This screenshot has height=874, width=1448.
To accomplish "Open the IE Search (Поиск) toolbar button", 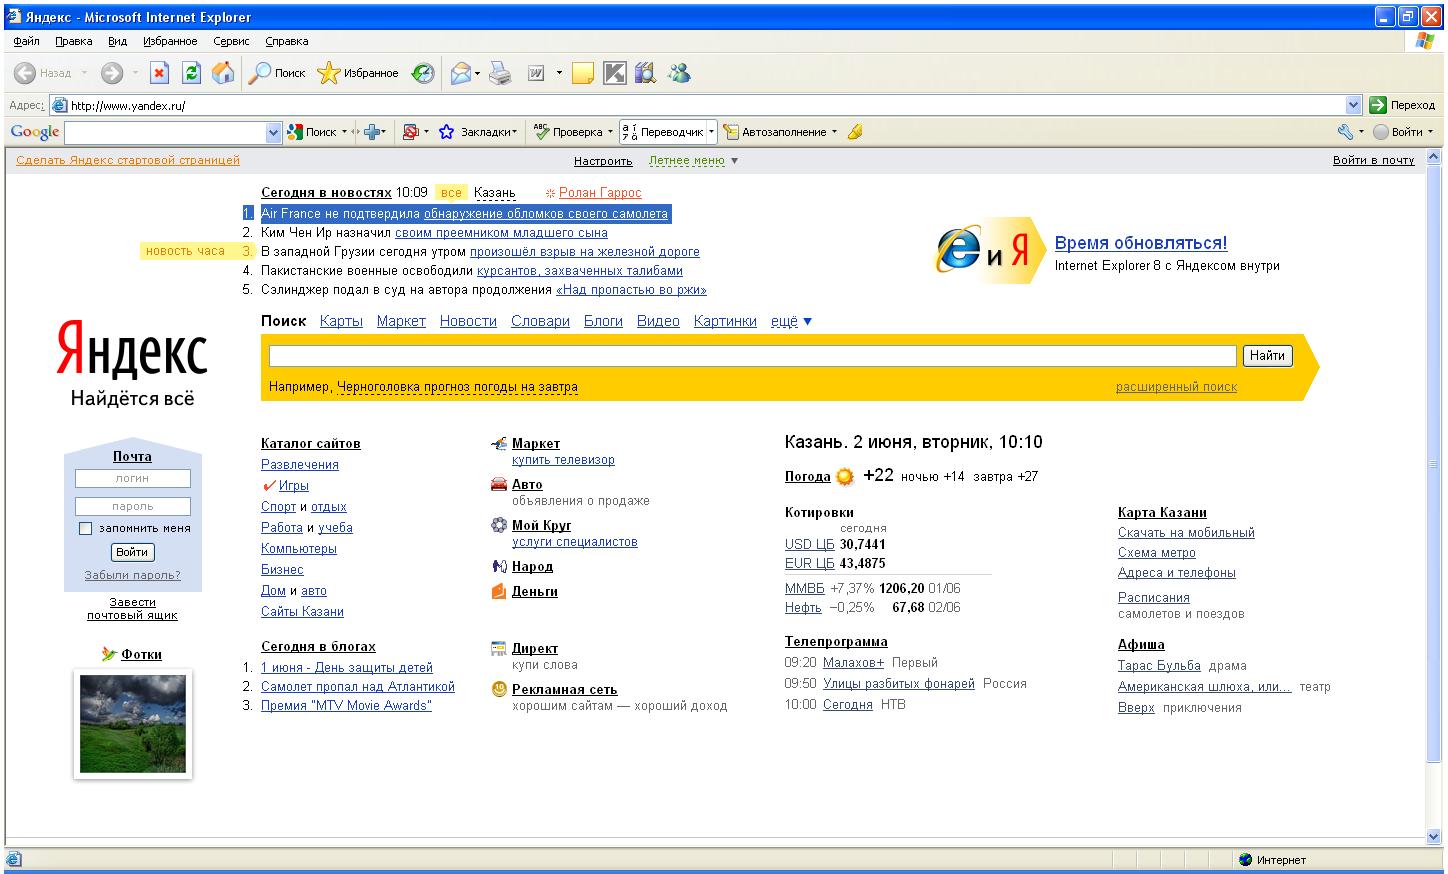I will (277, 73).
